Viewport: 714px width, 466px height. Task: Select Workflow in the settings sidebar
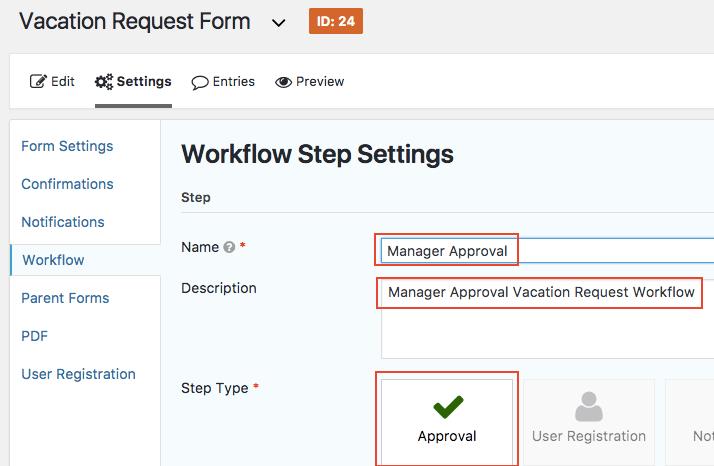(x=53, y=260)
